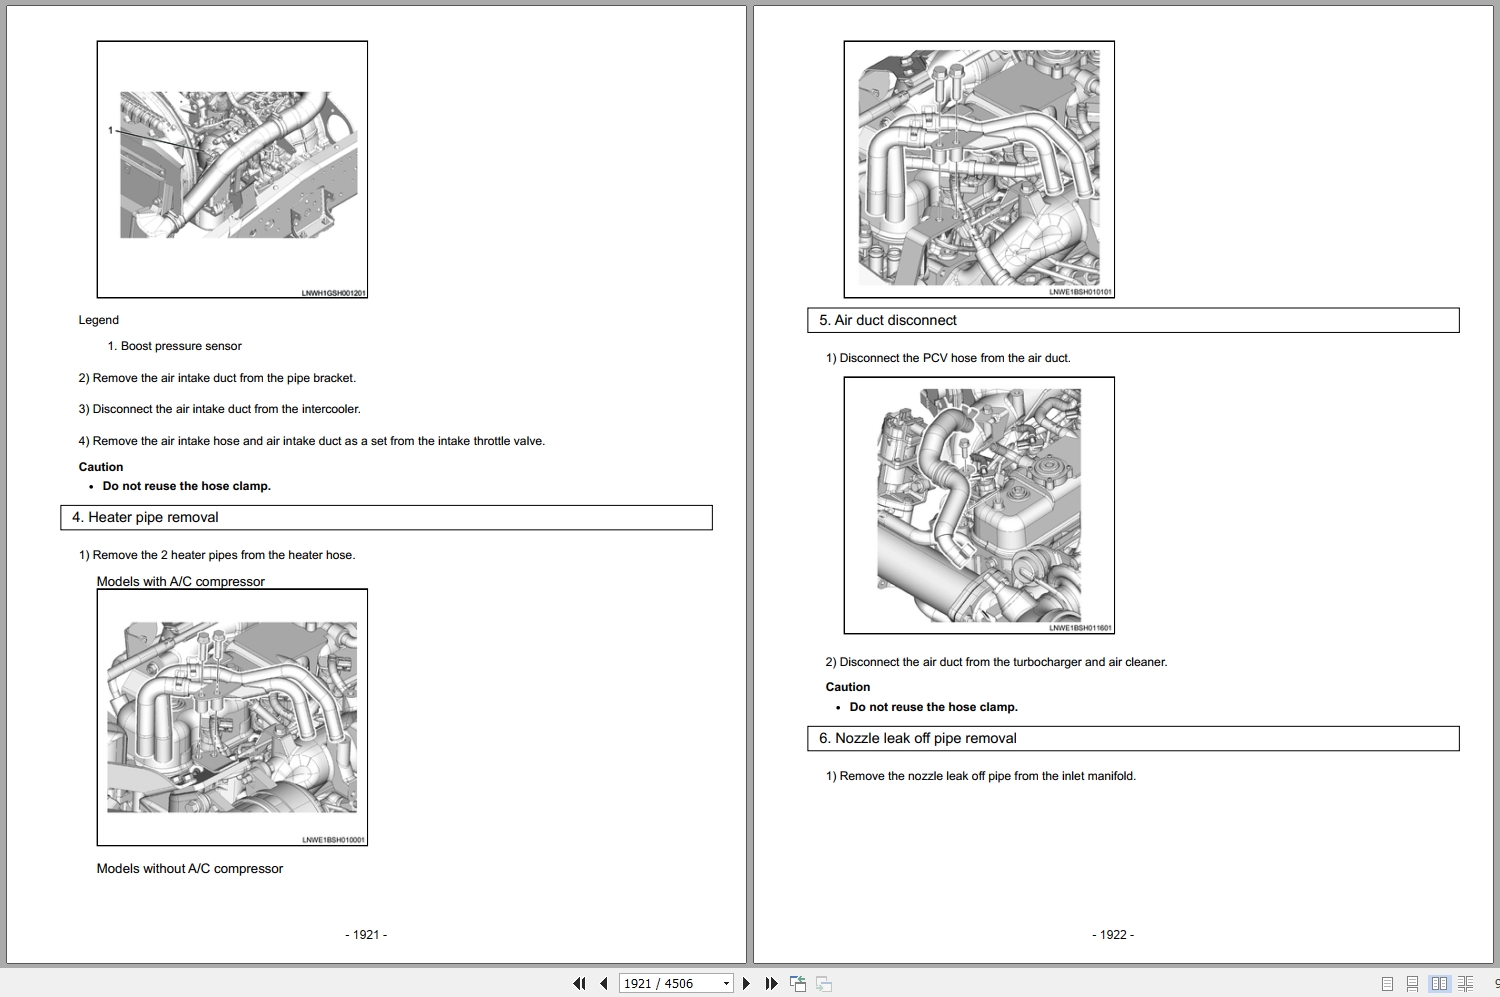This screenshot has width=1500, height=997.
Task: Click figure code LNWH1GSH001201
Action: pyautogui.click(x=334, y=293)
